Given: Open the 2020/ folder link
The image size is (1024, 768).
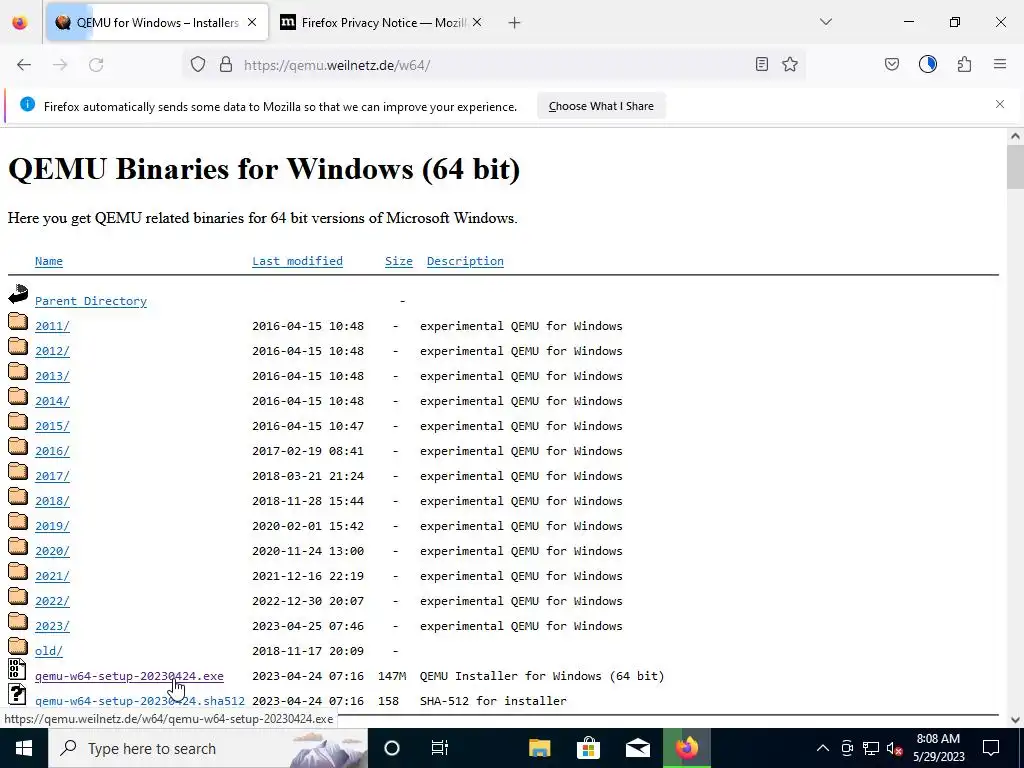Looking at the screenshot, I should (52, 551).
